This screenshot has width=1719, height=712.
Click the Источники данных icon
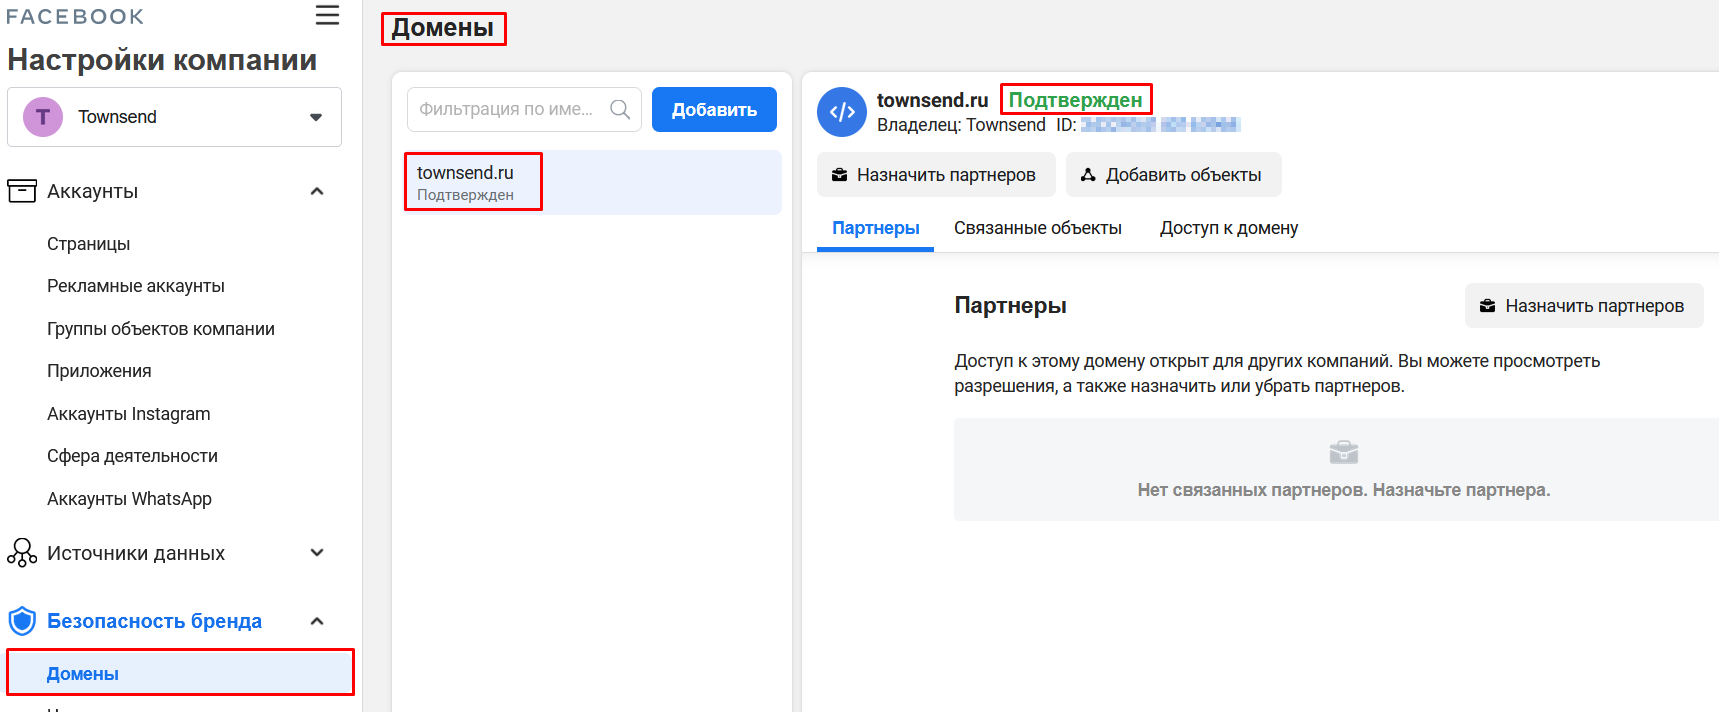[22, 553]
